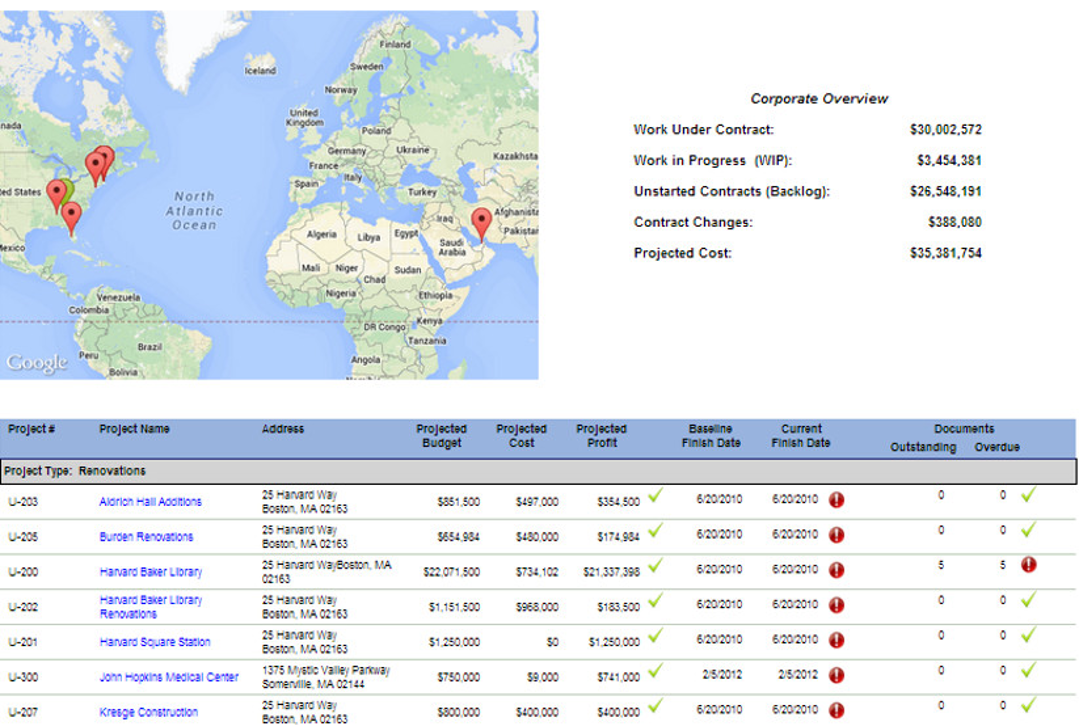Screen dimensions: 1079x725
Task: Click the Project Name column header
Action: tap(134, 429)
